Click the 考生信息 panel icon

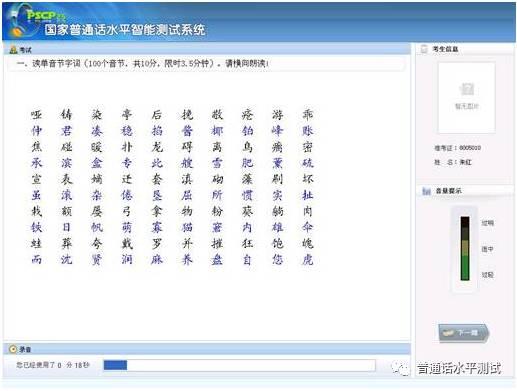pos(424,49)
